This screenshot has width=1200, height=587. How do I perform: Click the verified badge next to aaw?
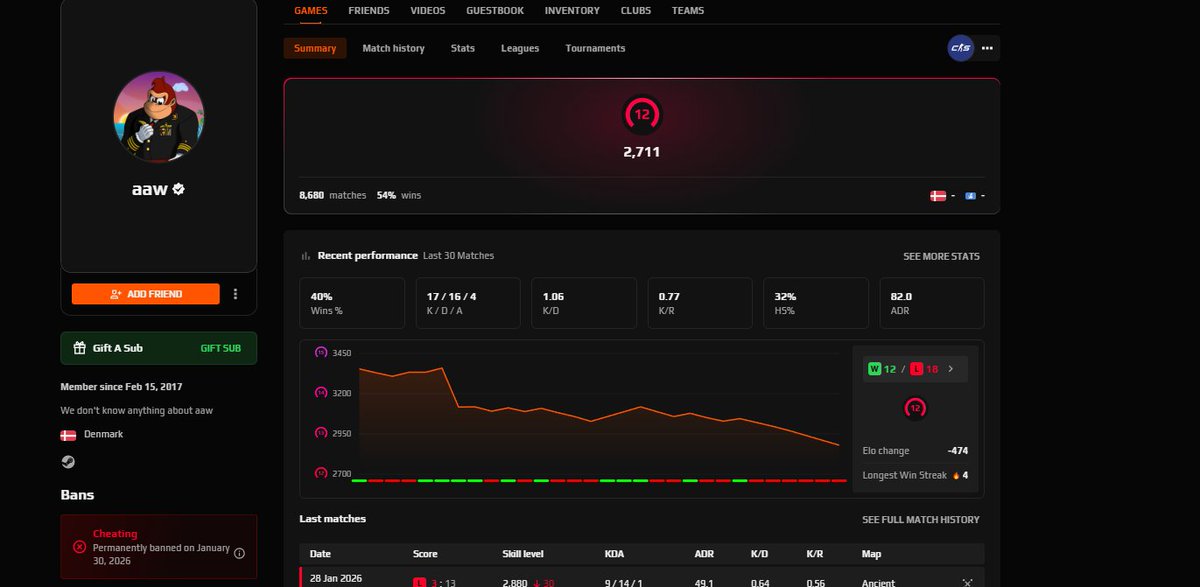[178, 188]
